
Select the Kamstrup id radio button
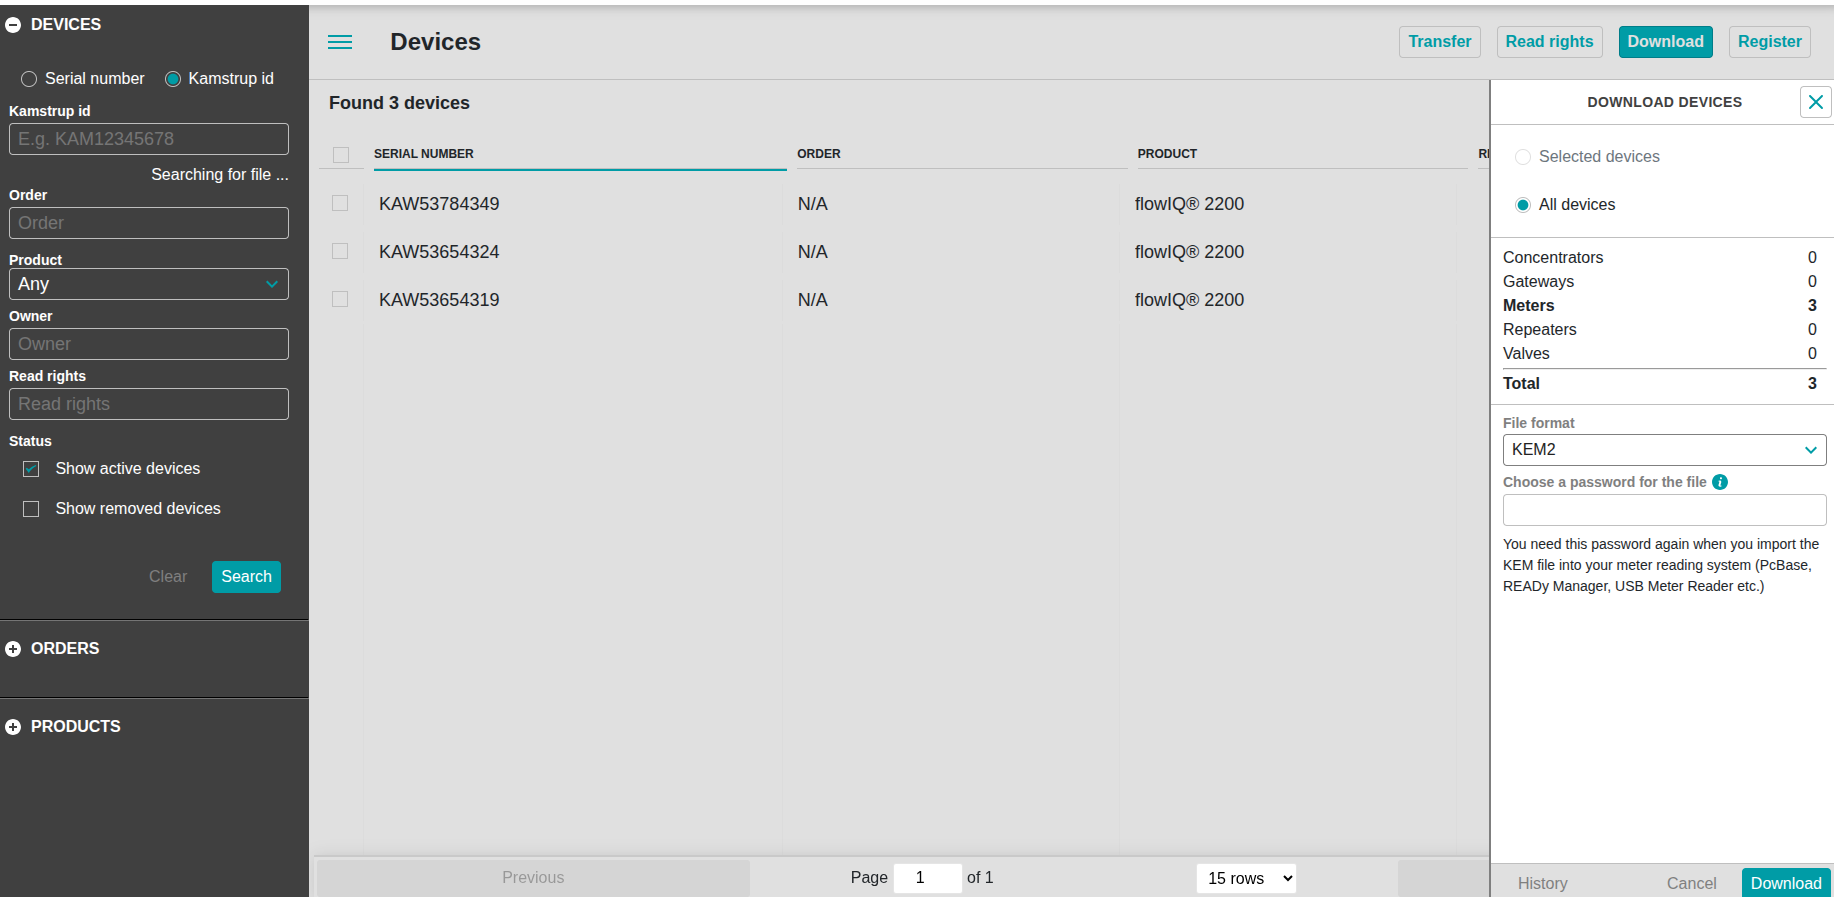click(x=173, y=79)
